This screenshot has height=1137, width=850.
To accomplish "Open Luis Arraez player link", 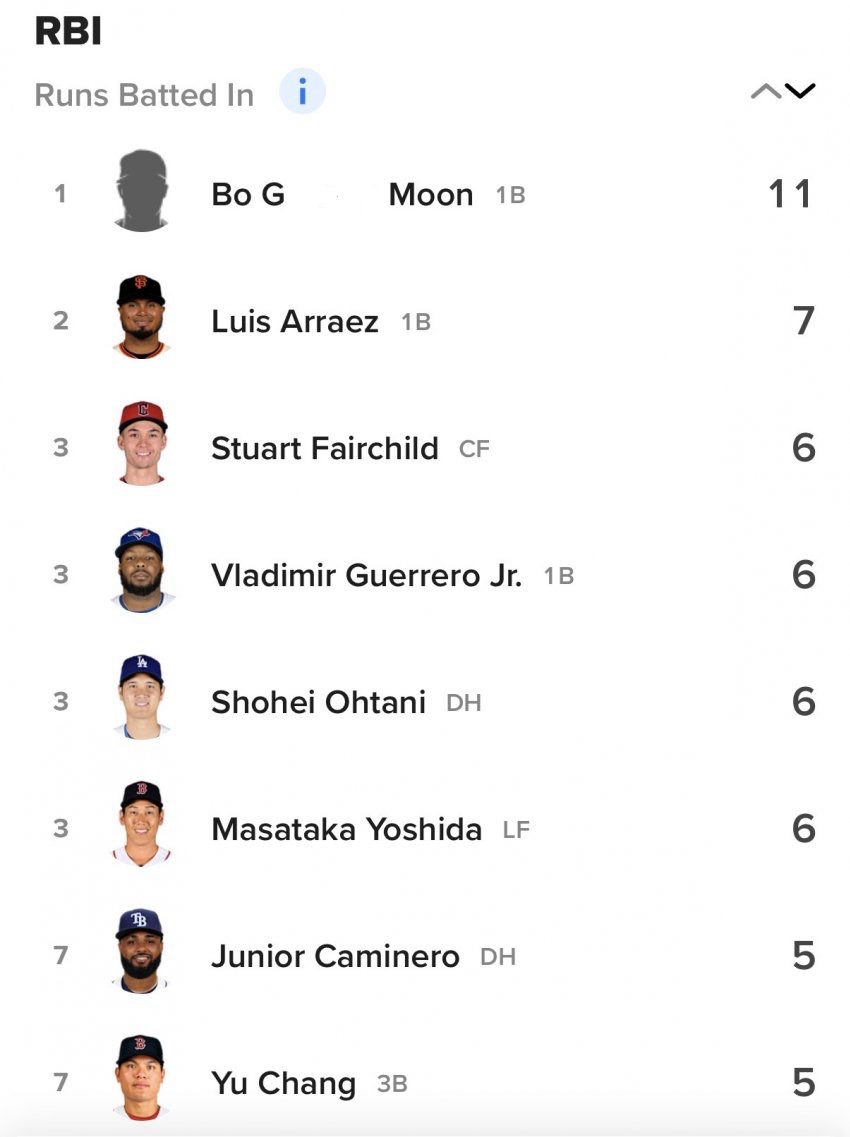I will 295,321.
